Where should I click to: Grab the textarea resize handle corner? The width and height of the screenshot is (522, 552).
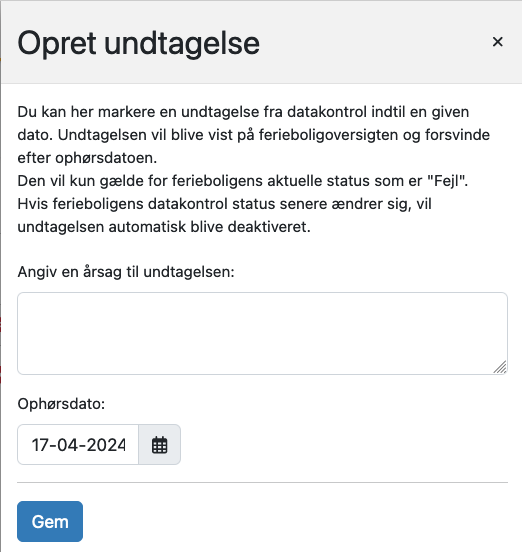pyautogui.click(x=500, y=367)
